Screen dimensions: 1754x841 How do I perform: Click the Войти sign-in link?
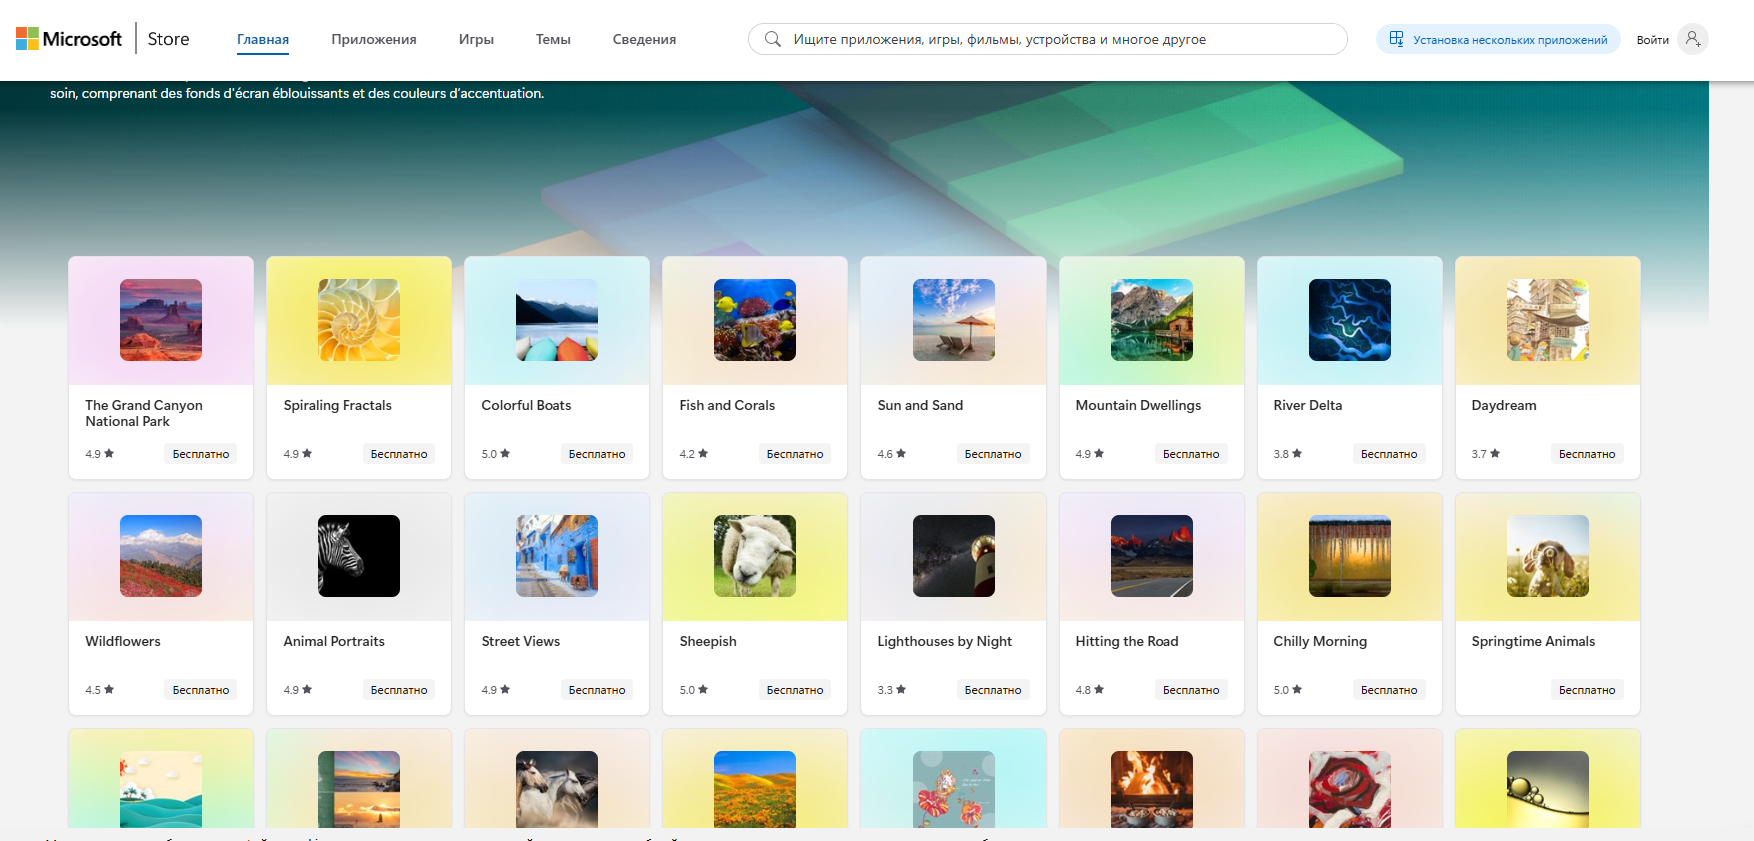pos(1652,40)
